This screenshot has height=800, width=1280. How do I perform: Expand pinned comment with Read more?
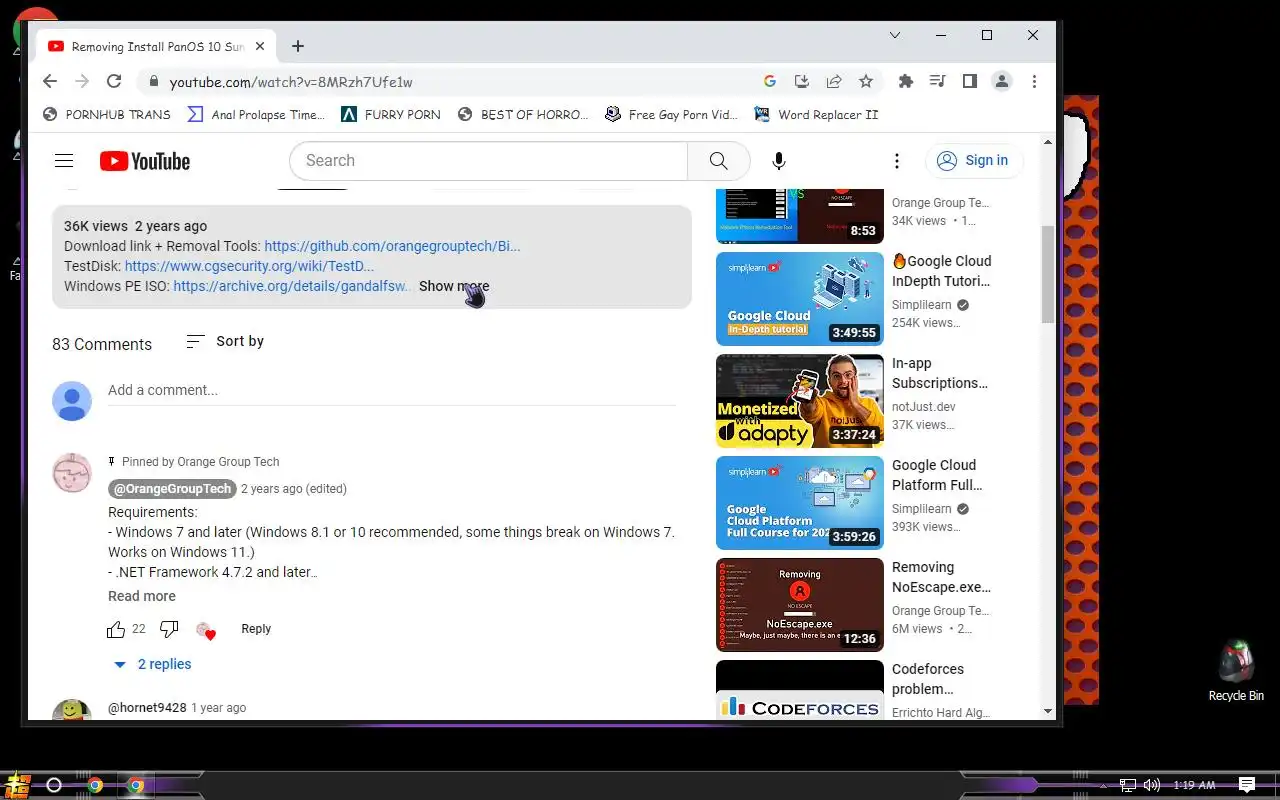(142, 596)
